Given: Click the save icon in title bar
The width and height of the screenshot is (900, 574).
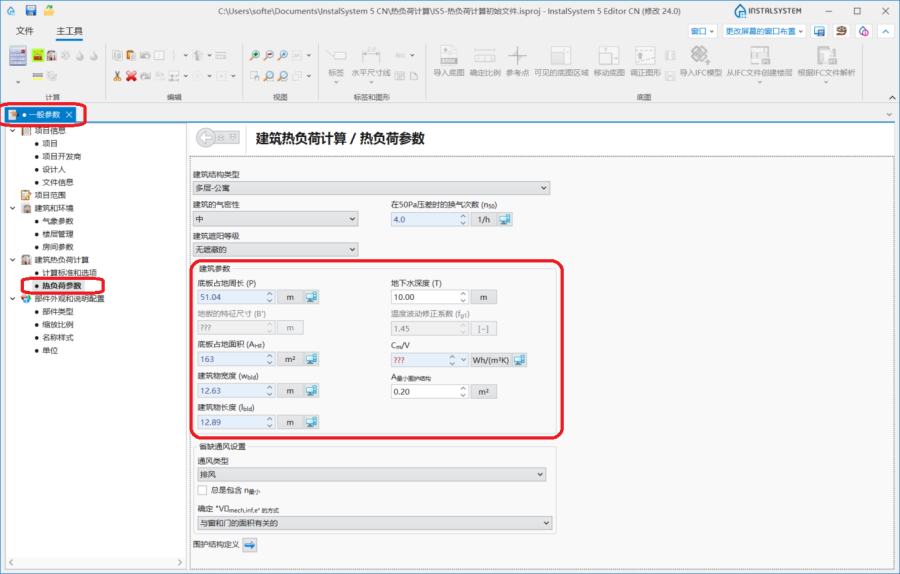Looking at the screenshot, I should [31, 10].
